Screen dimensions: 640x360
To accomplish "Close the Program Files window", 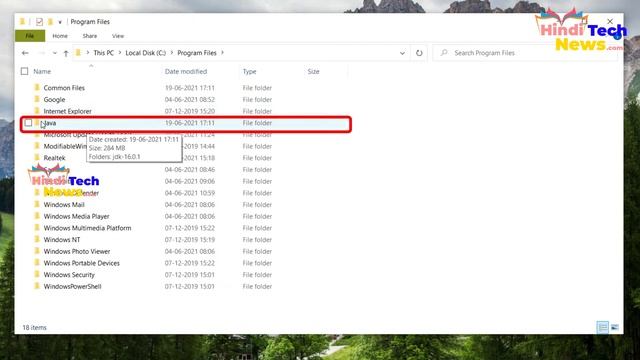I will click(610, 21).
